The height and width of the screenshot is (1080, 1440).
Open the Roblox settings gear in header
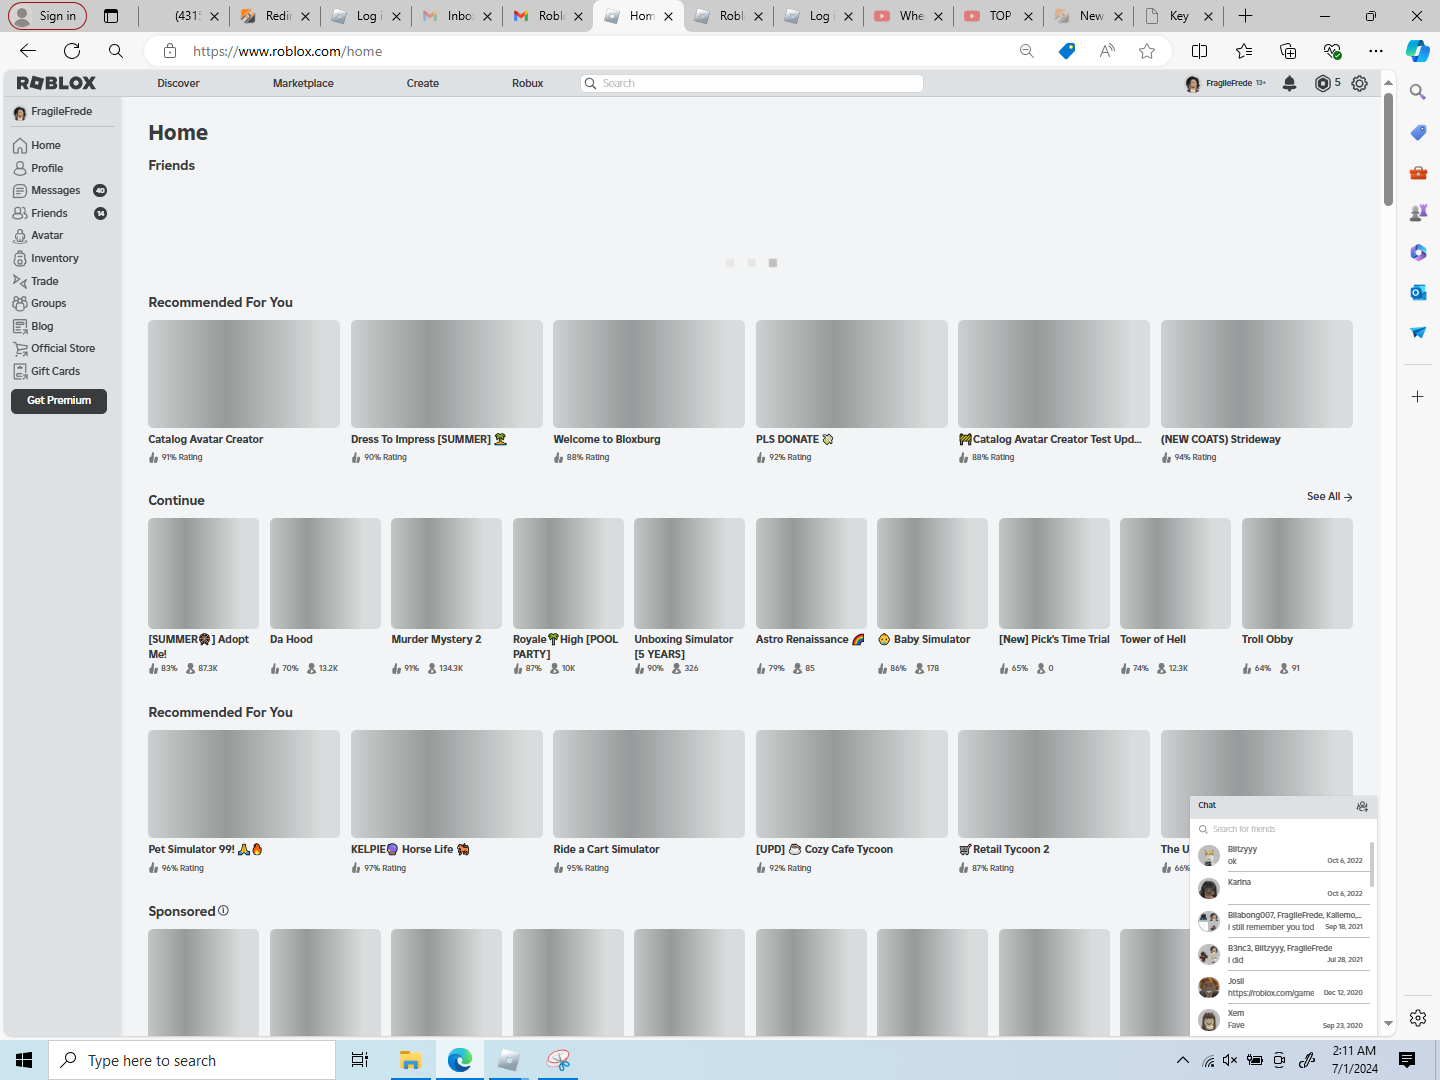coord(1359,84)
